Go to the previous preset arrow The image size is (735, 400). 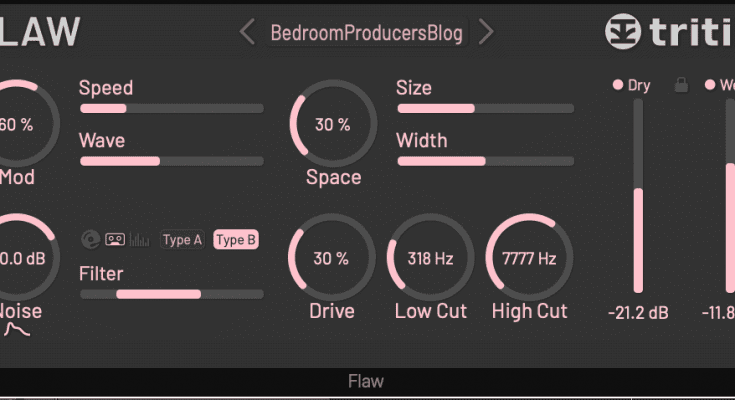point(247,33)
